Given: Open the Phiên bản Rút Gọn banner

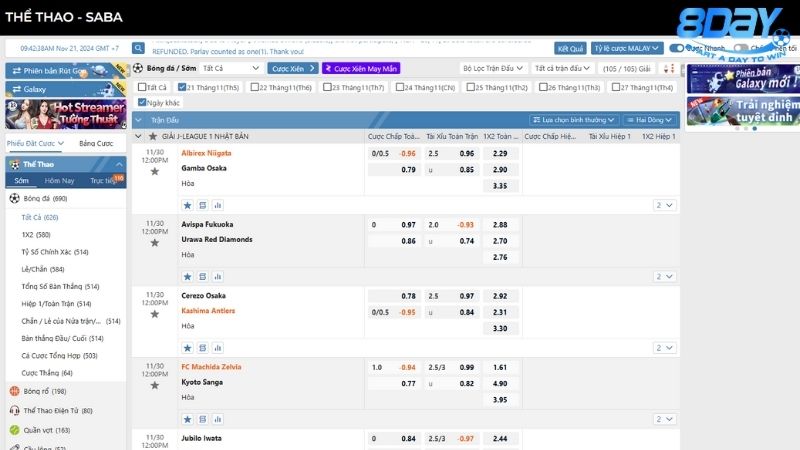Looking at the screenshot, I should coord(66,71).
